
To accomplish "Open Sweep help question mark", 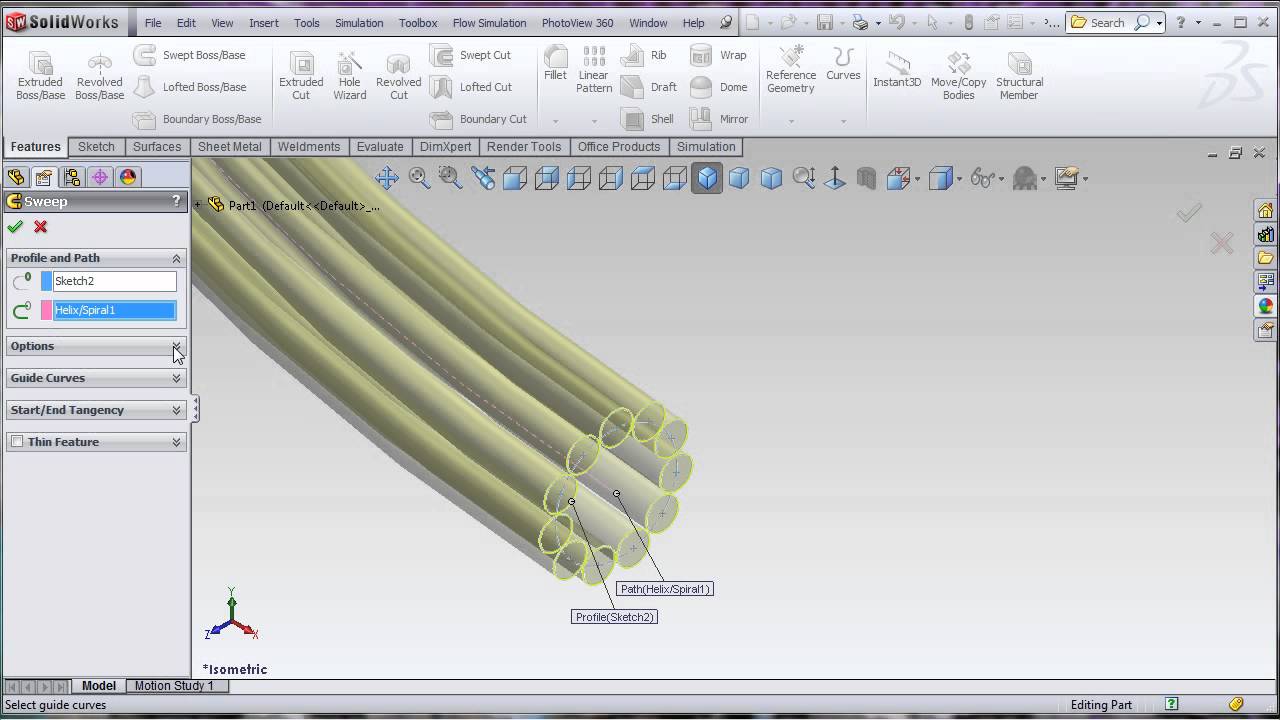I will [x=177, y=201].
